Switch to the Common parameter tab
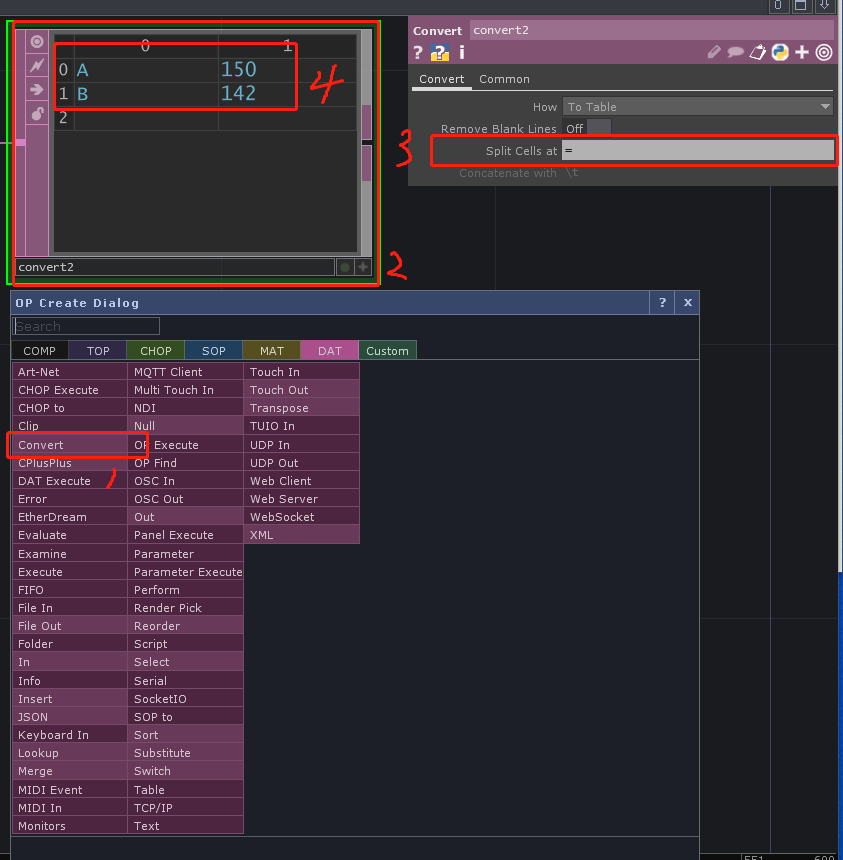 pos(504,79)
